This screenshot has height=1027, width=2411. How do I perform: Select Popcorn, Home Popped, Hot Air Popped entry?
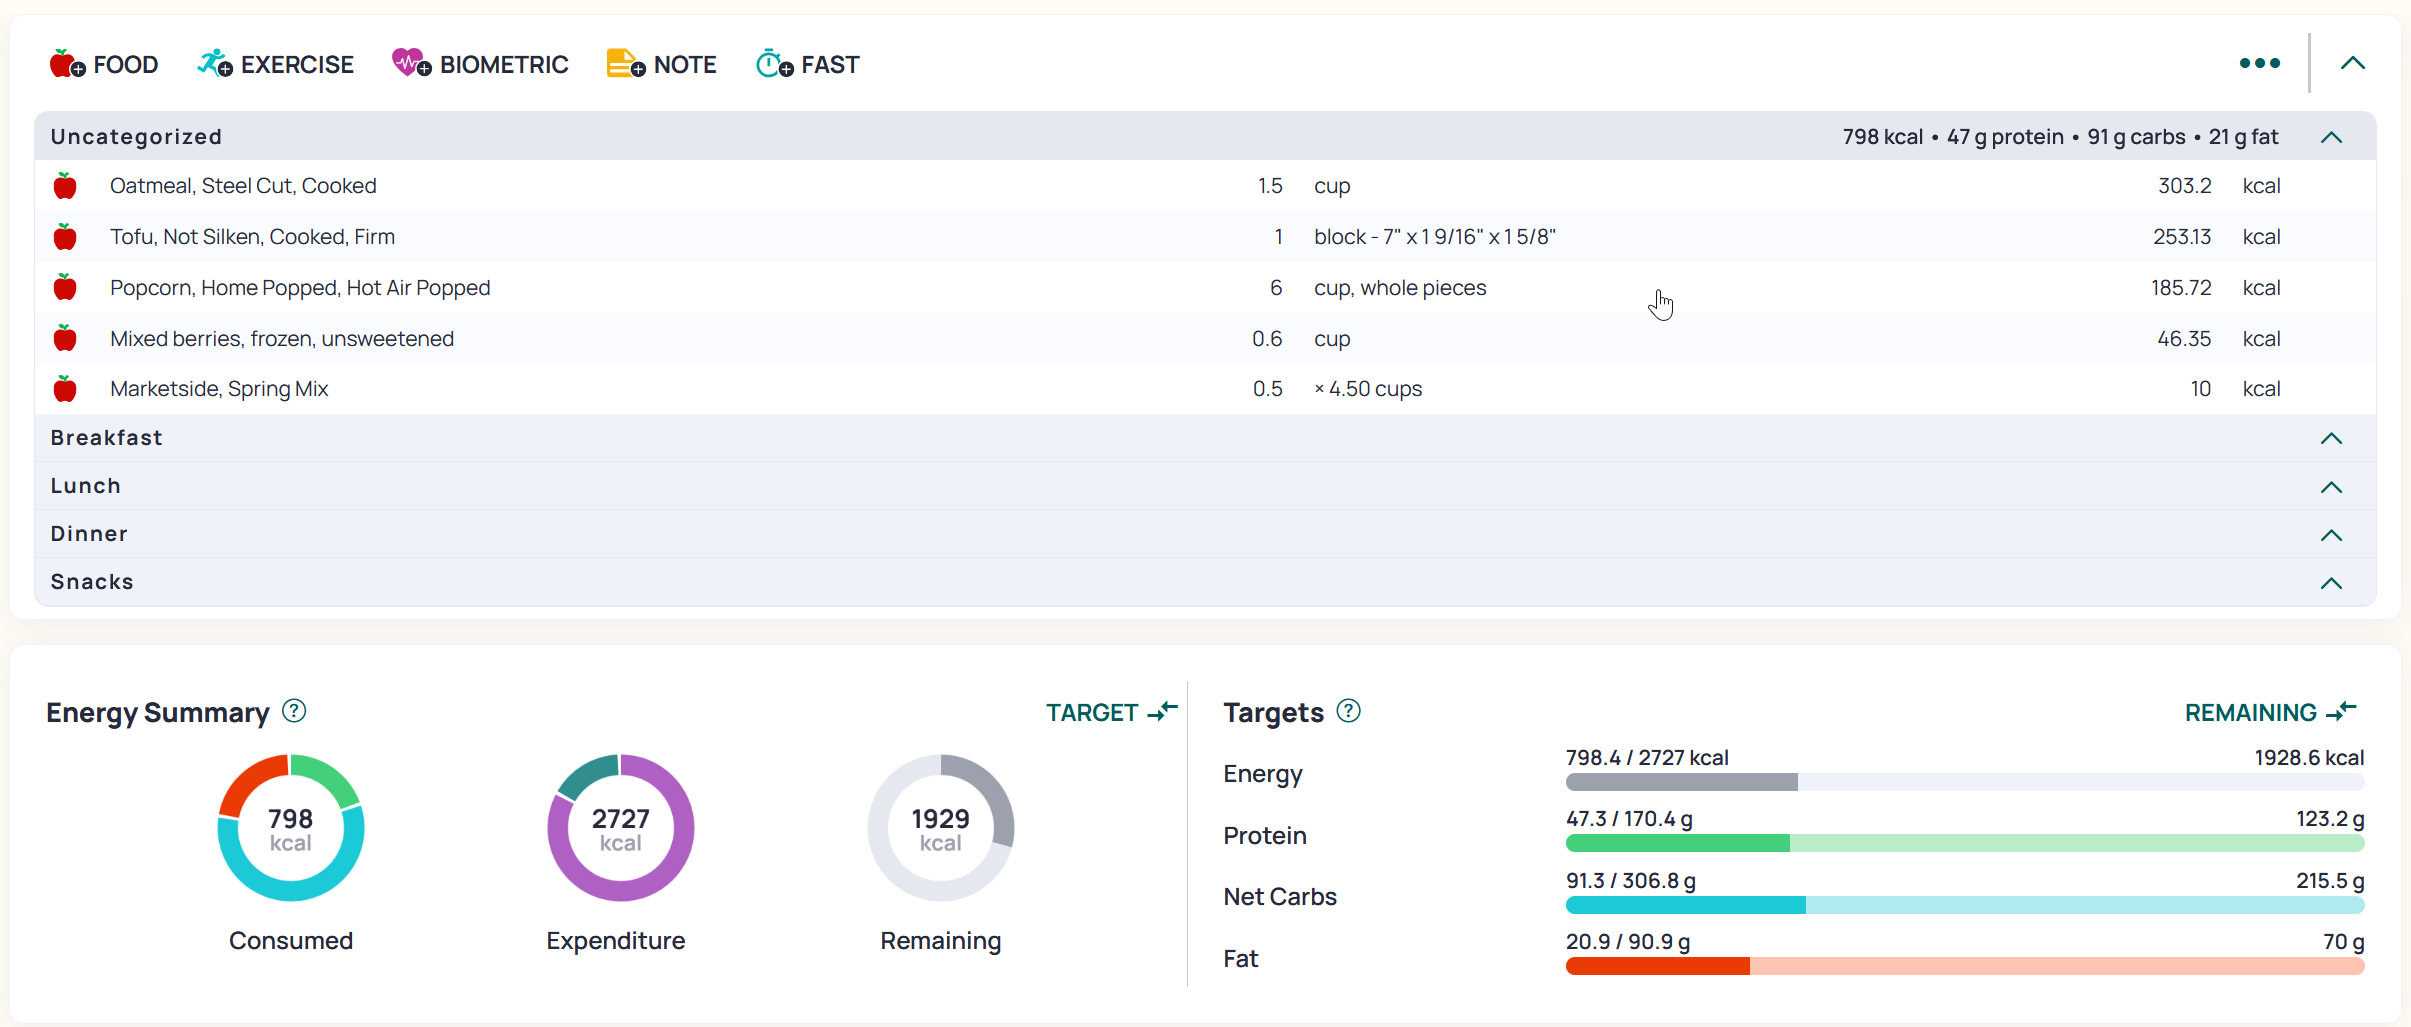[x=1205, y=288]
